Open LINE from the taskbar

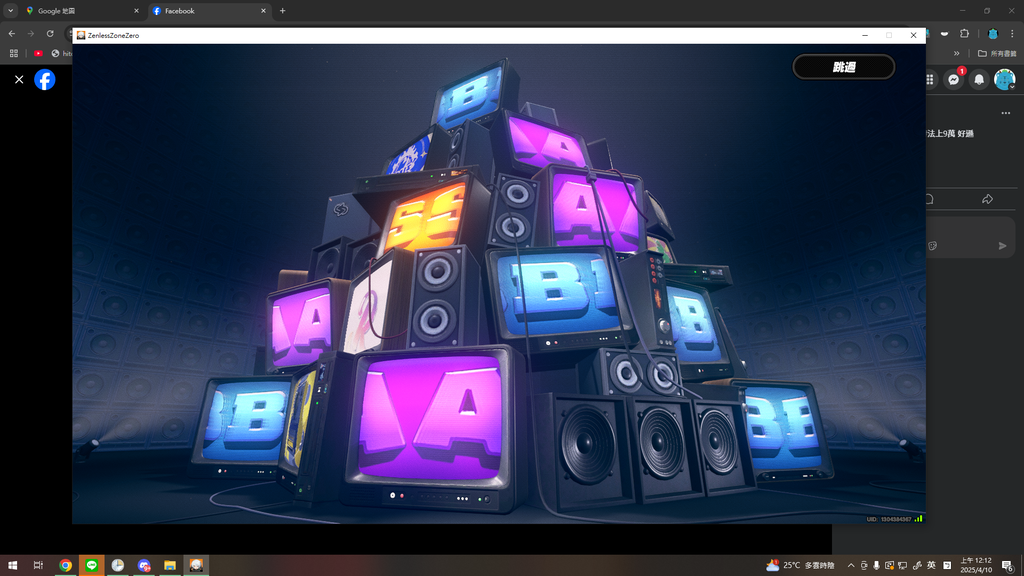pyautogui.click(x=91, y=566)
